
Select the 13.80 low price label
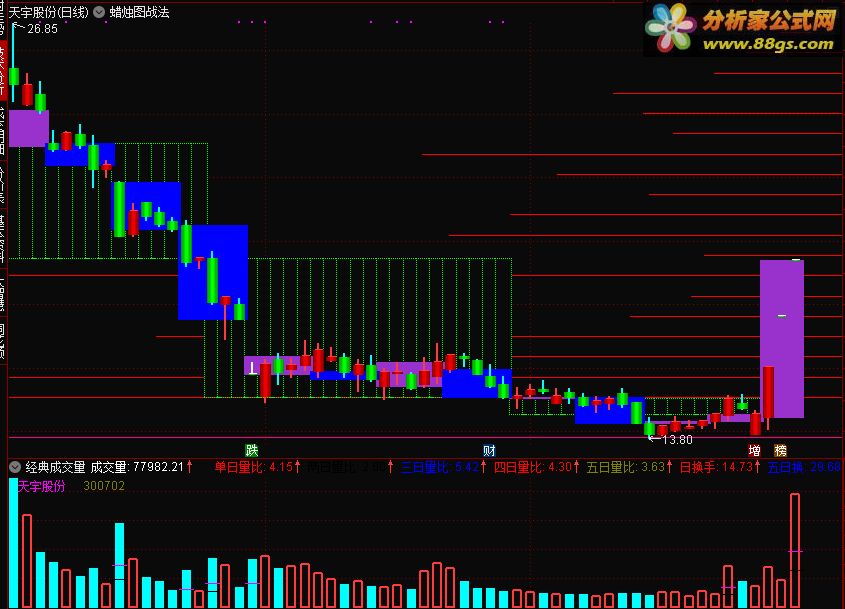(x=677, y=440)
